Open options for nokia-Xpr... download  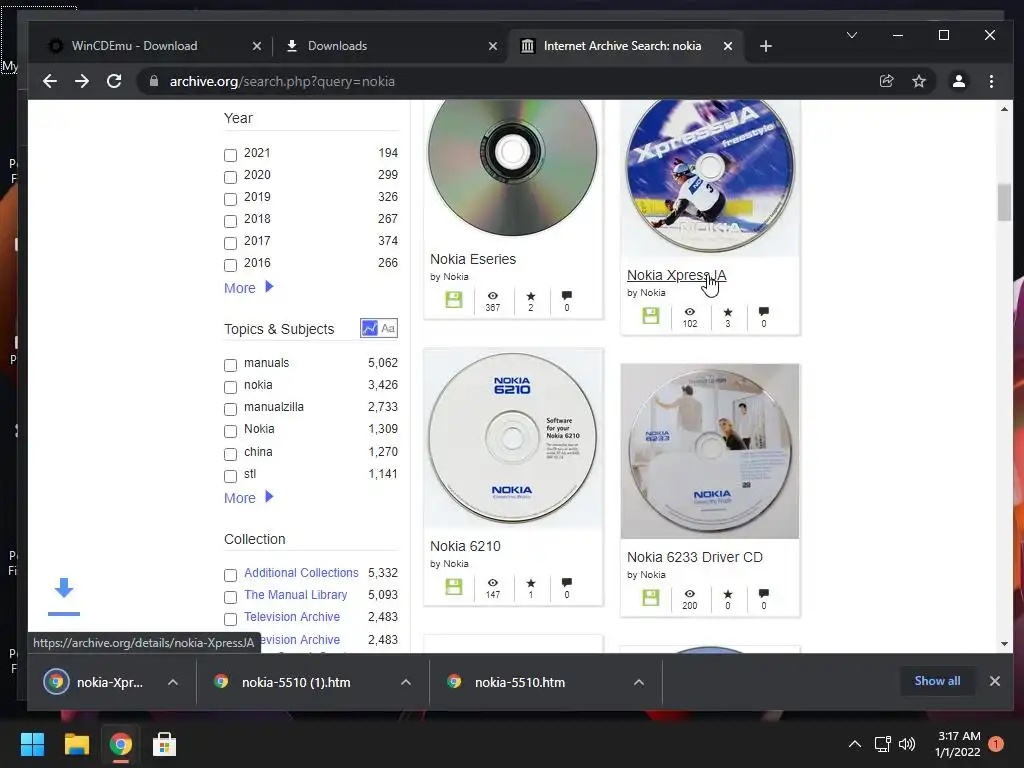click(x=172, y=682)
